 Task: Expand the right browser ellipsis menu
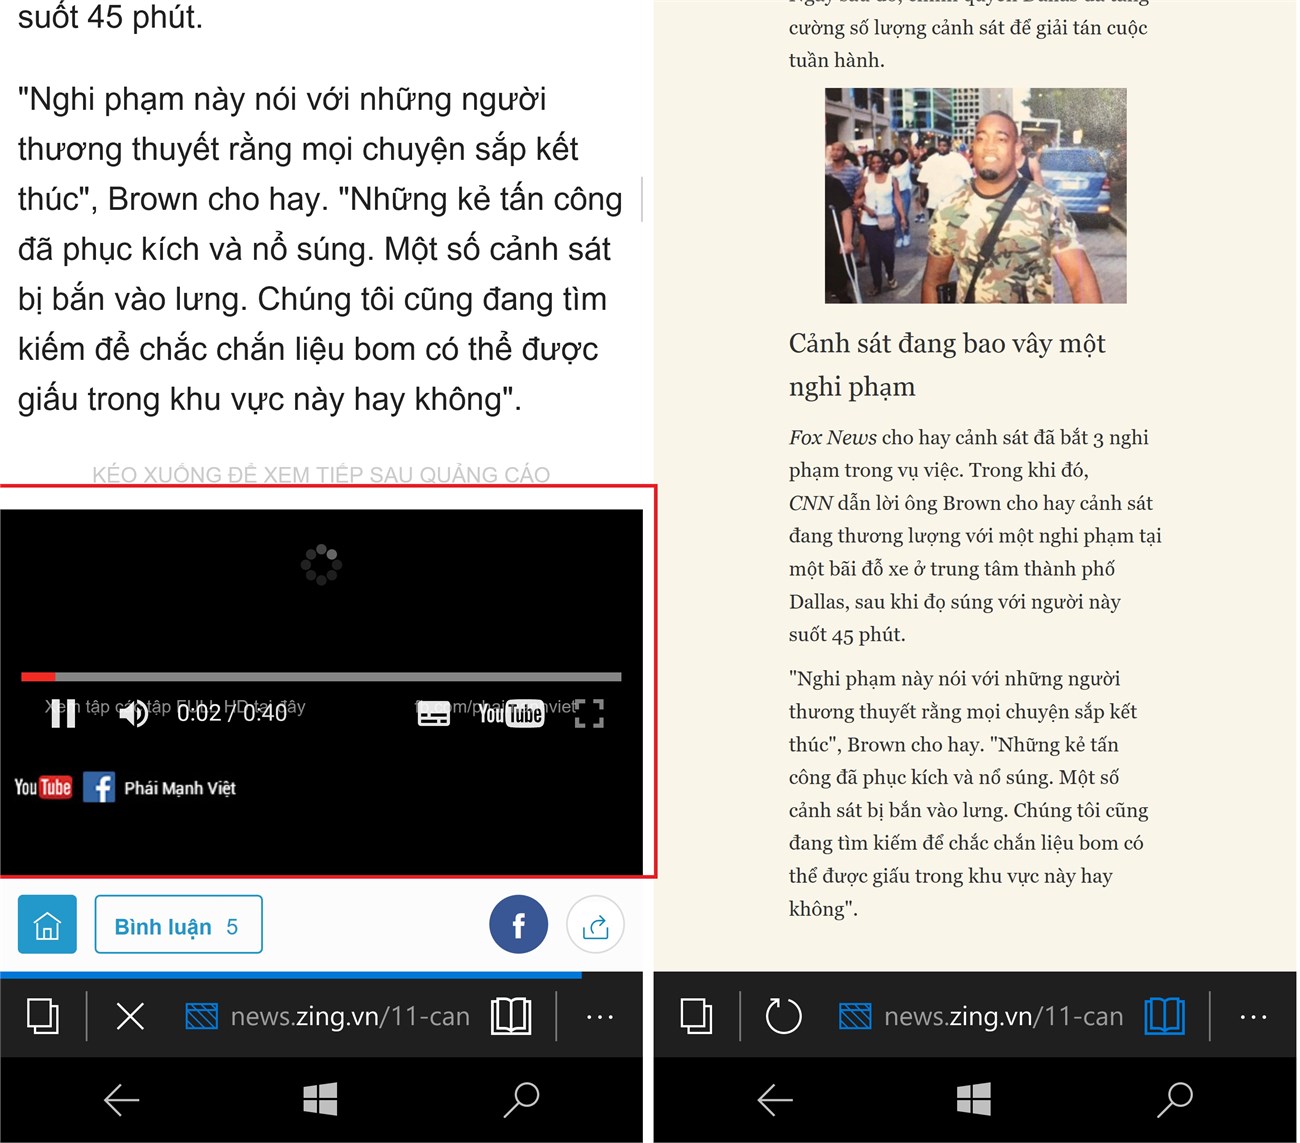click(x=1253, y=1016)
